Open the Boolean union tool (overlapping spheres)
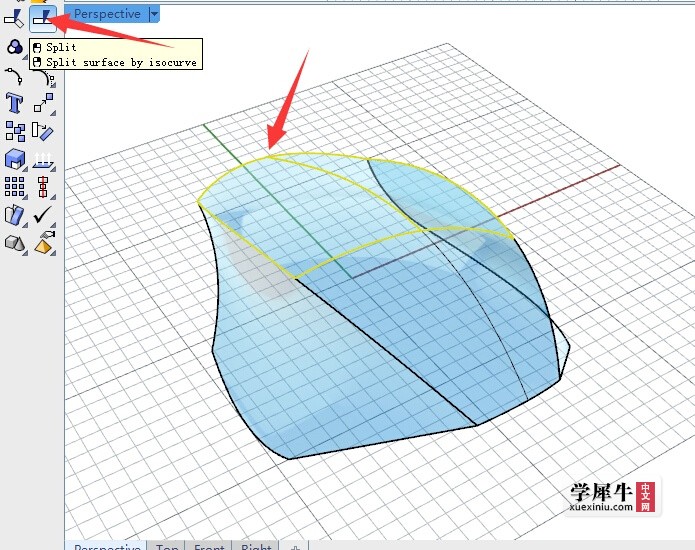The width and height of the screenshot is (695, 550). (x=15, y=47)
